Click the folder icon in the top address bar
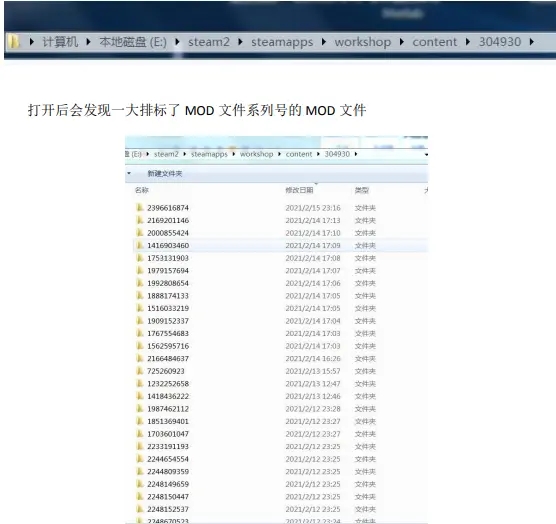Image resolution: width=556 pixels, height=524 pixels. (x=14, y=42)
